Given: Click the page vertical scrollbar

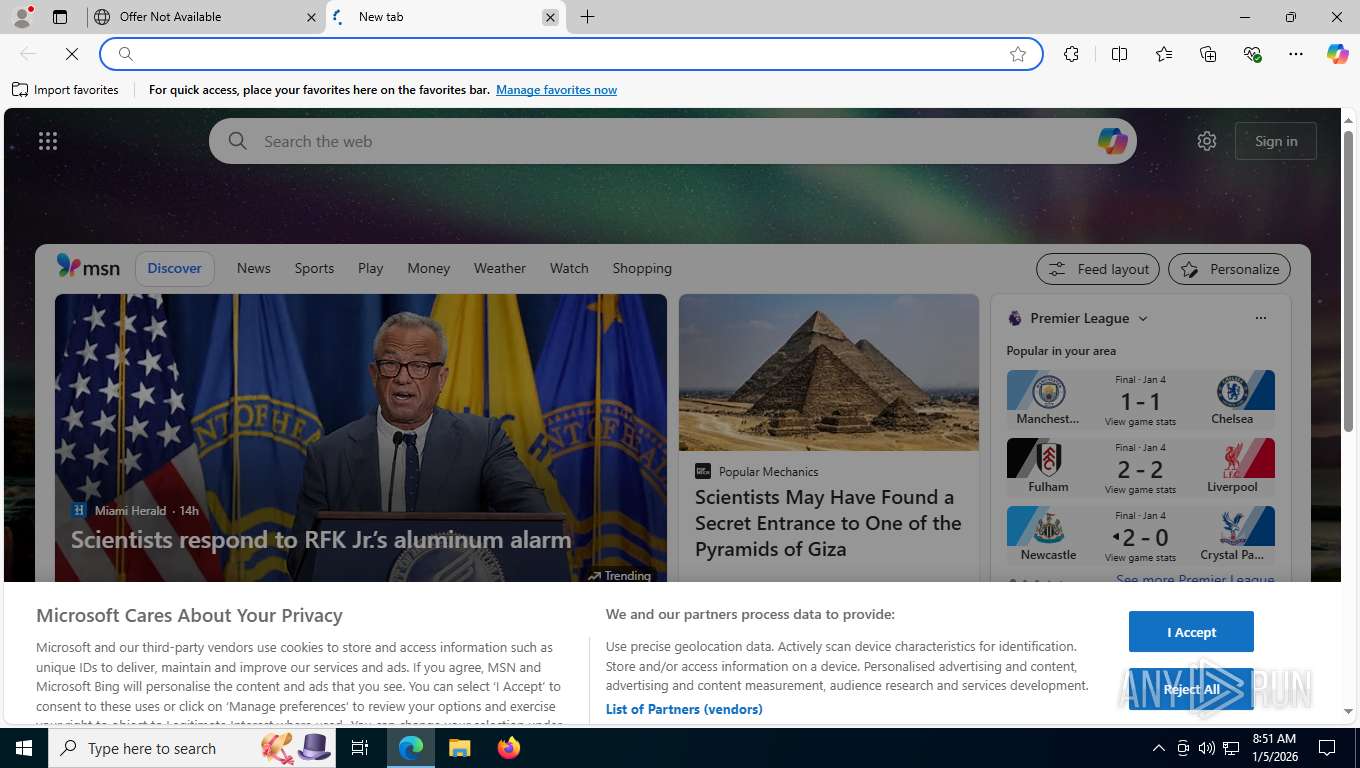Looking at the screenshot, I should click(x=1348, y=280).
